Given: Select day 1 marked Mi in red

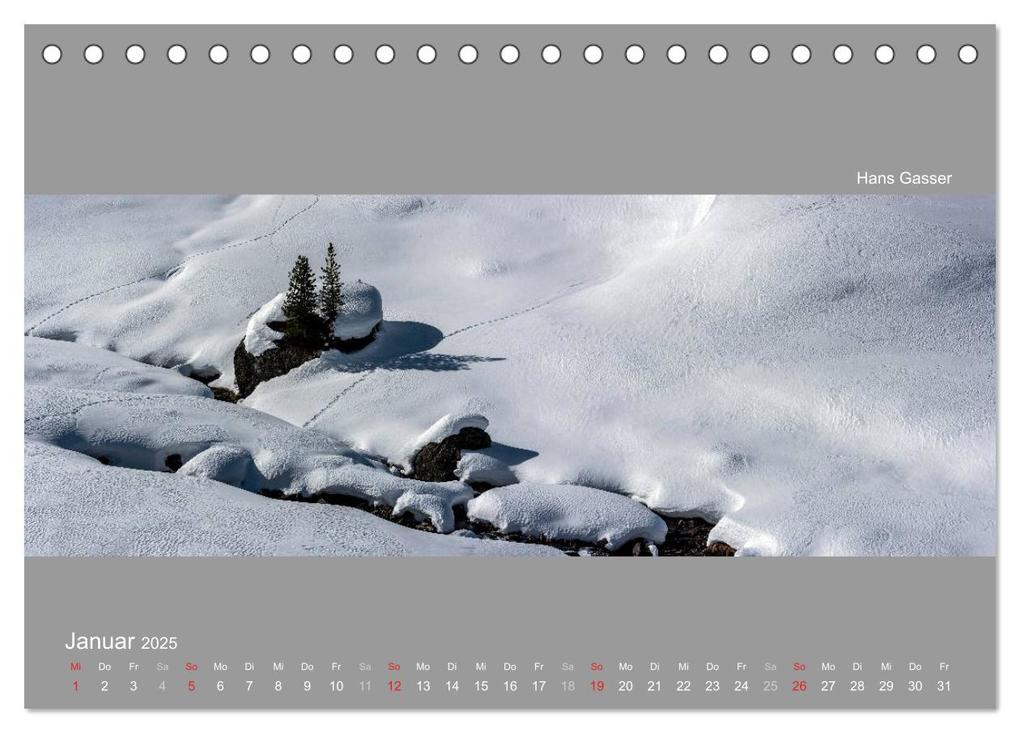Looking at the screenshot, I should pos(75,686).
